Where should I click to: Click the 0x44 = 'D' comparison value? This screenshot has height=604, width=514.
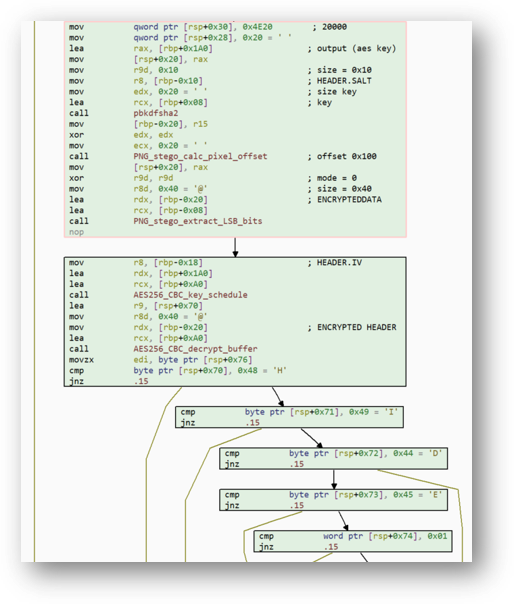click(x=418, y=453)
